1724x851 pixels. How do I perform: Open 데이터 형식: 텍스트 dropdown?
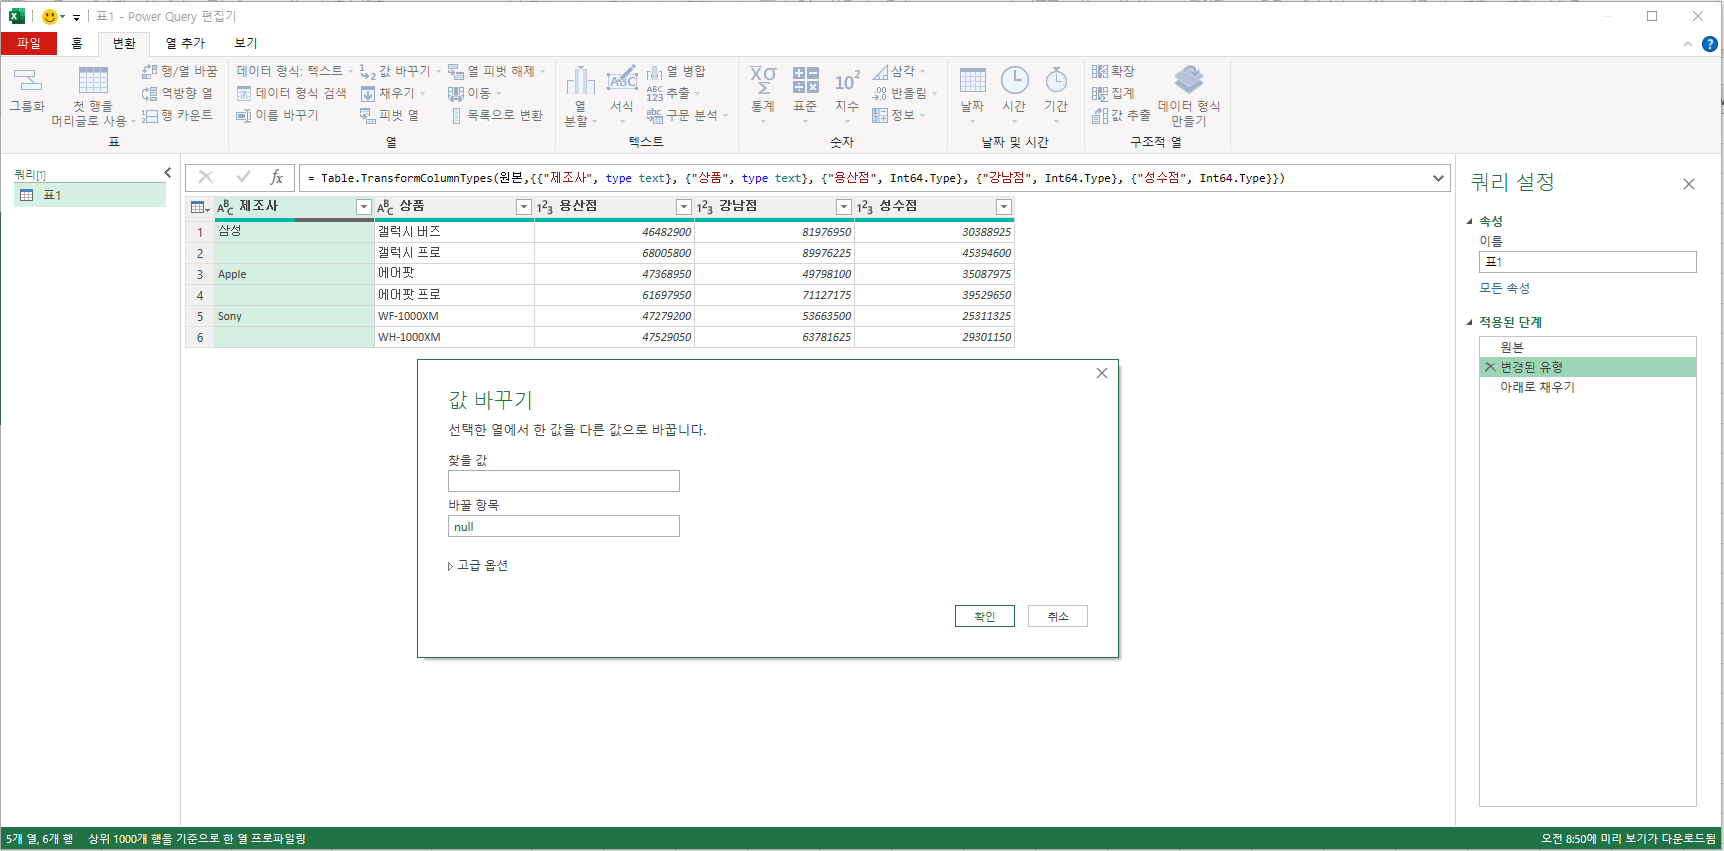(294, 71)
